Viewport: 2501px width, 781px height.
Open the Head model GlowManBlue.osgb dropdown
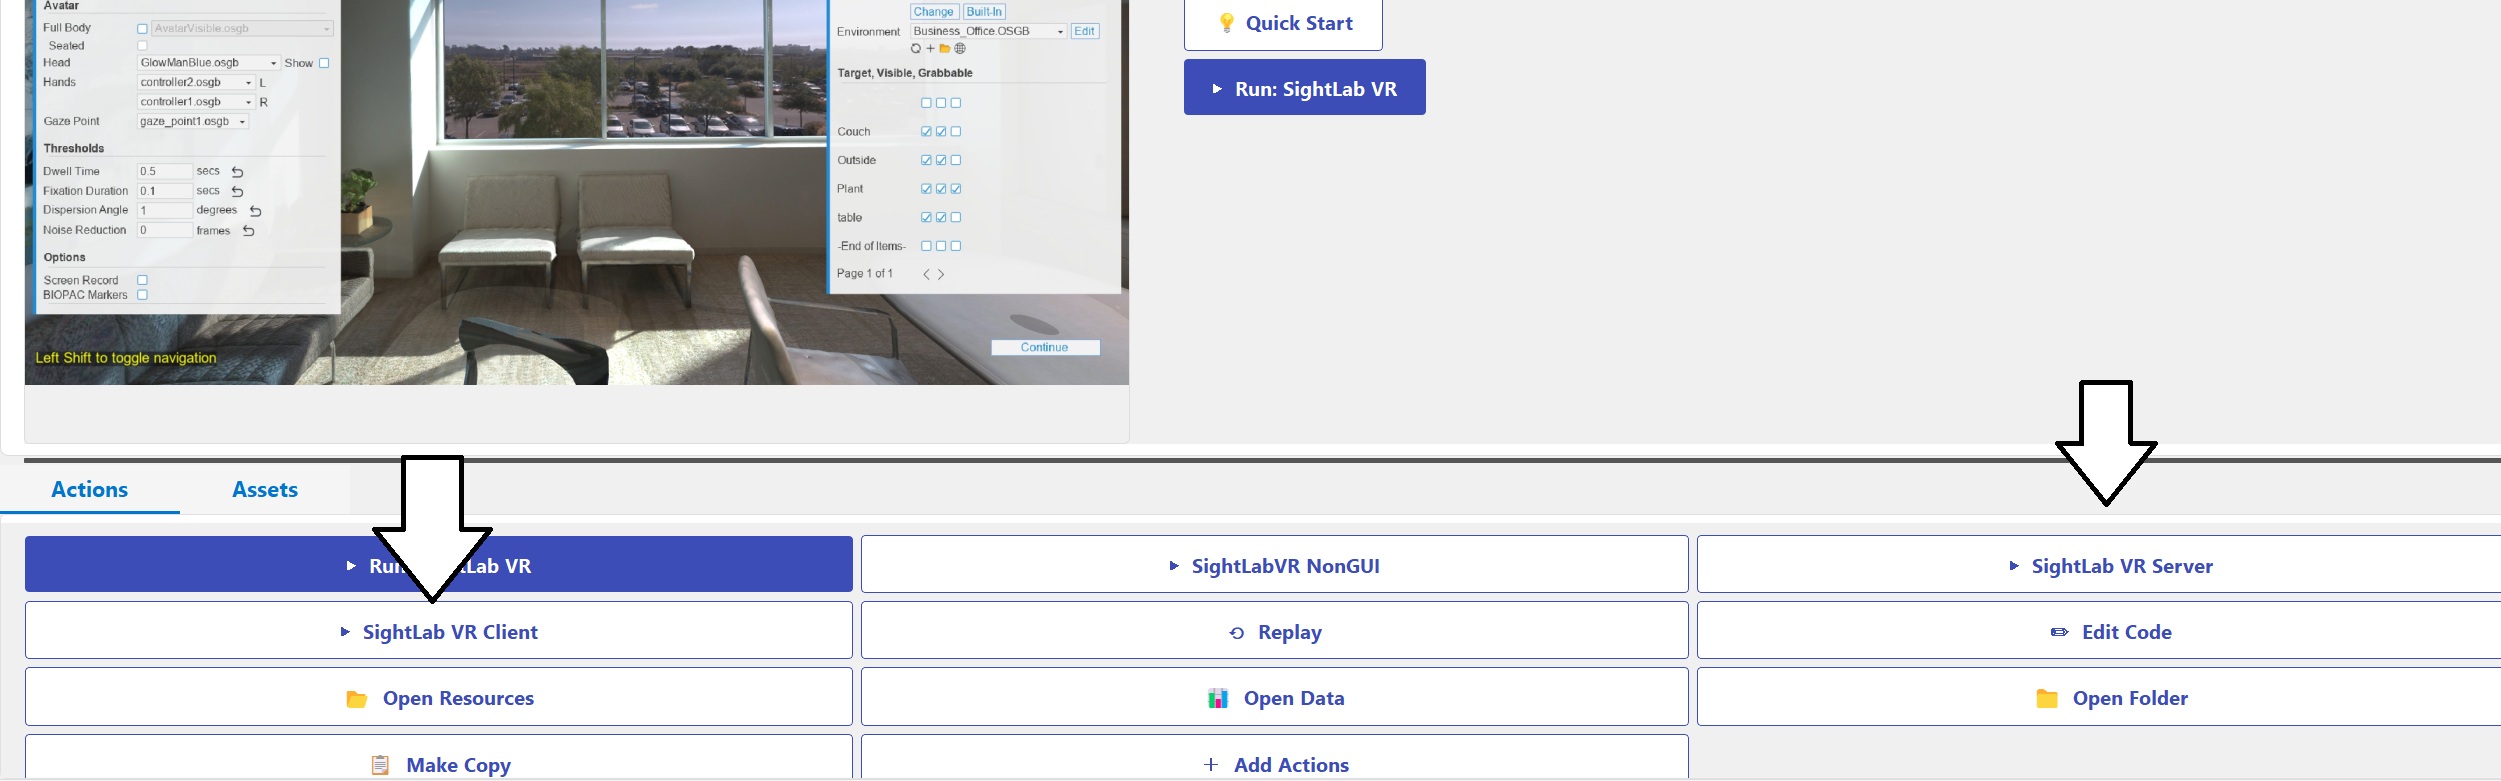click(x=208, y=63)
